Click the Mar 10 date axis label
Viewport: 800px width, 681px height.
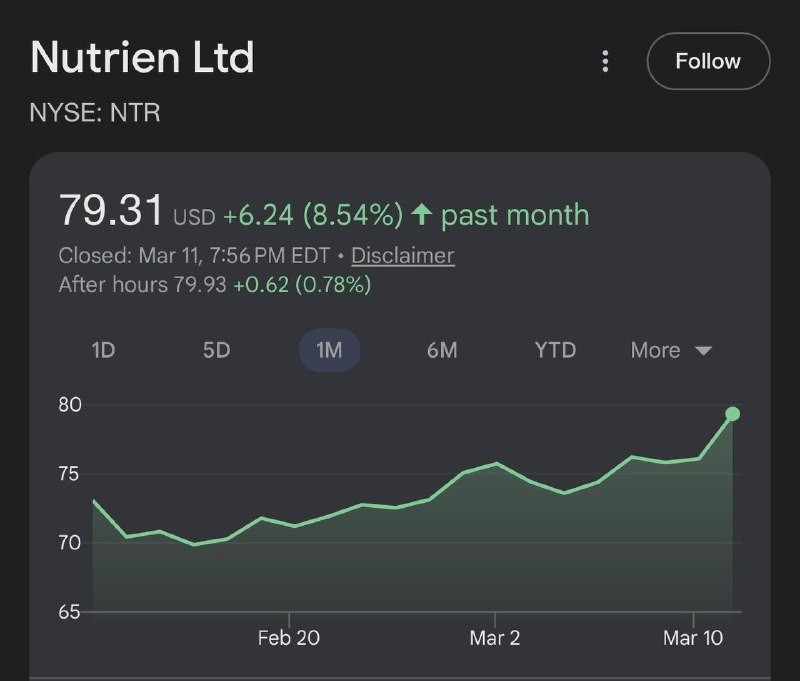(693, 638)
